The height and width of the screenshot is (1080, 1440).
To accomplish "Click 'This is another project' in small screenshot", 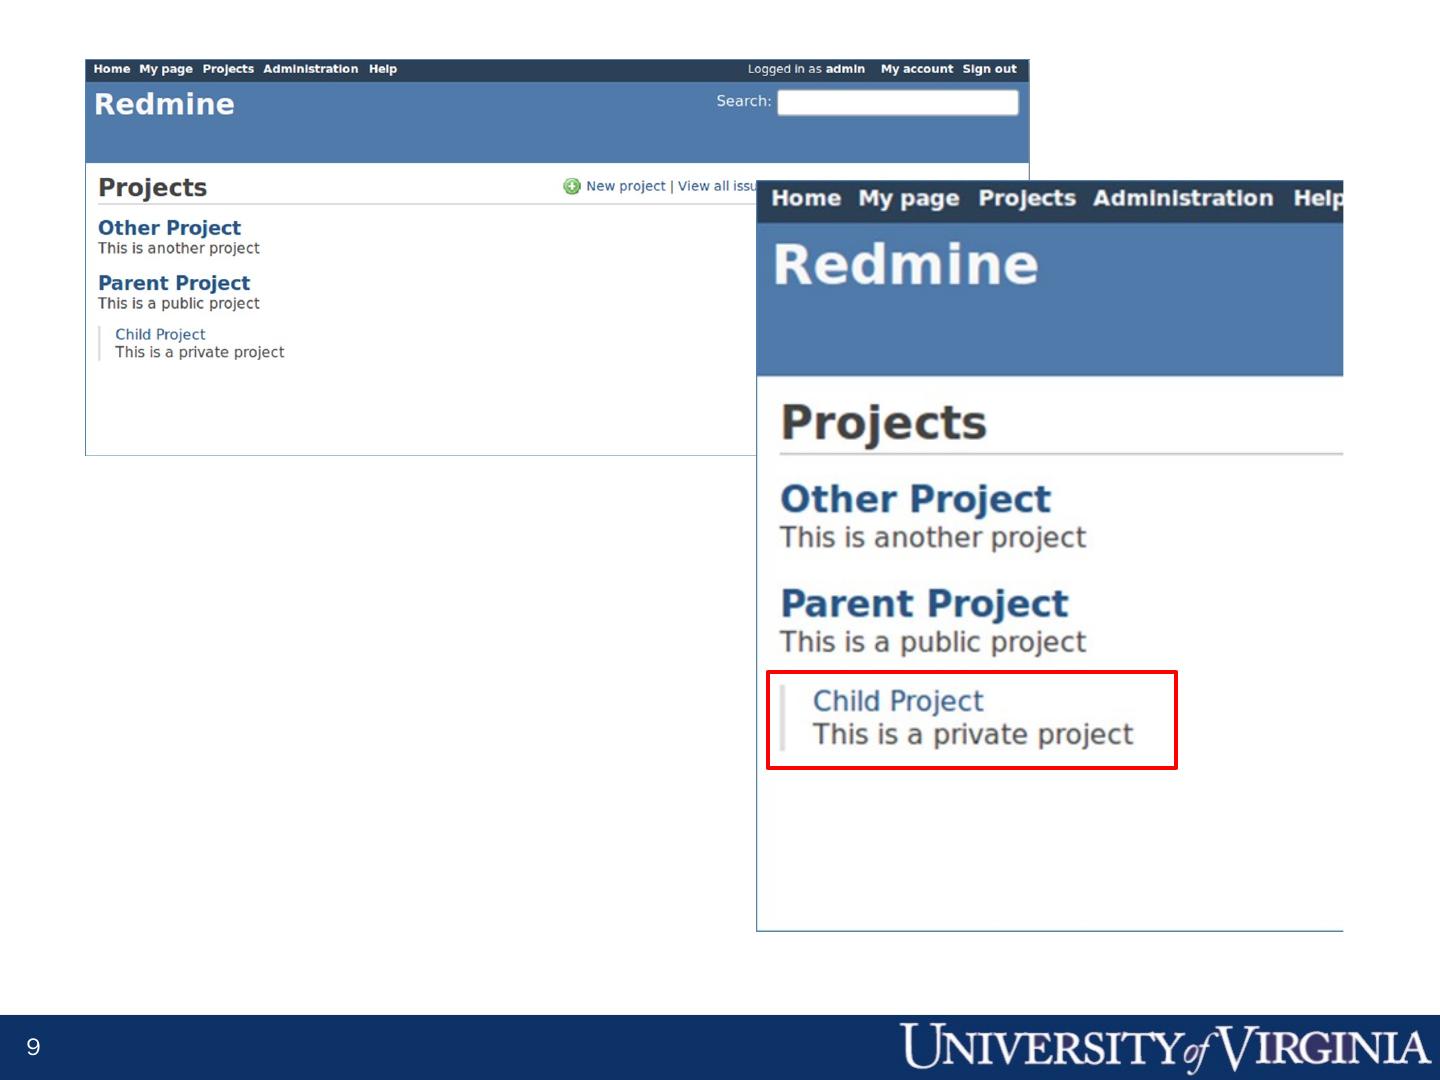I will coord(179,248).
